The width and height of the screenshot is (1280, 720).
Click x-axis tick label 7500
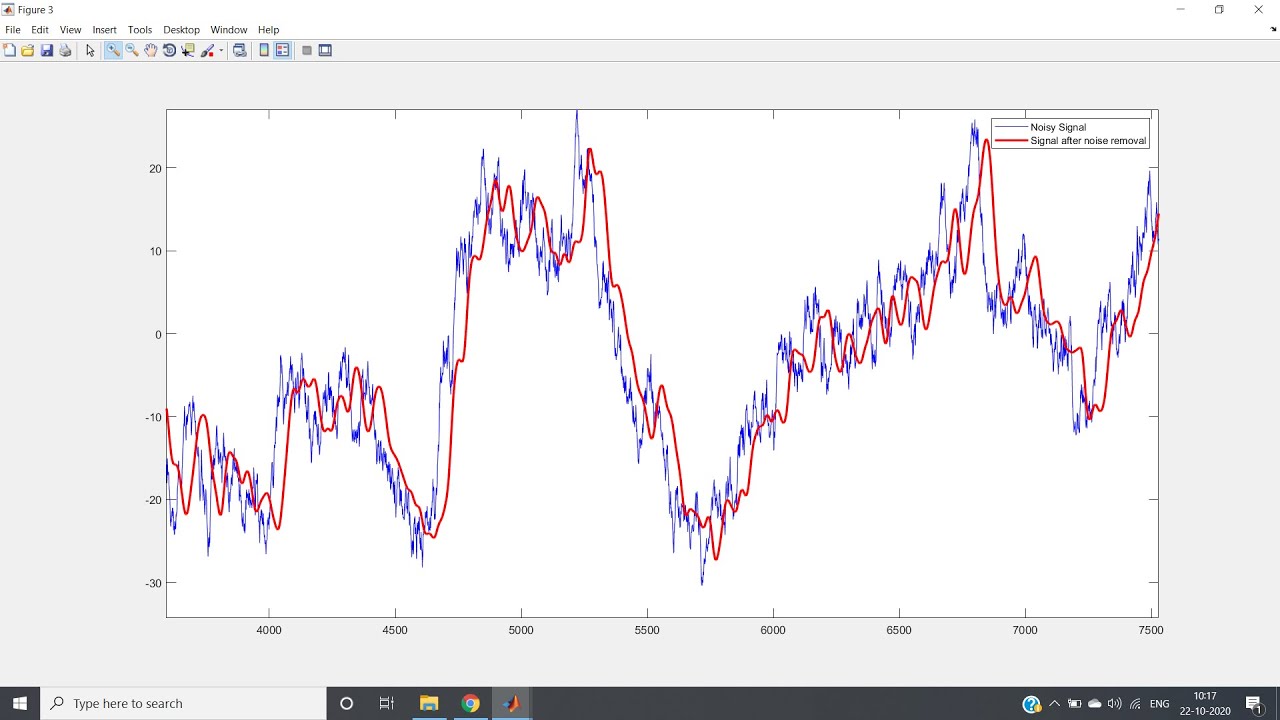click(1151, 630)
